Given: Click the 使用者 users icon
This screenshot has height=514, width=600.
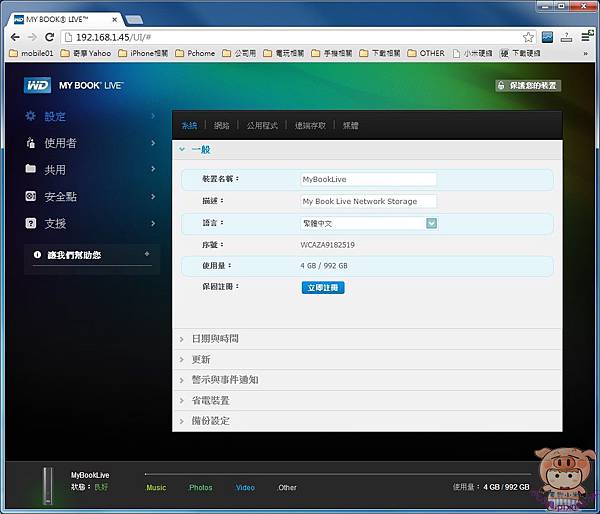Looking at the screenshot, I should coord(31,143).
